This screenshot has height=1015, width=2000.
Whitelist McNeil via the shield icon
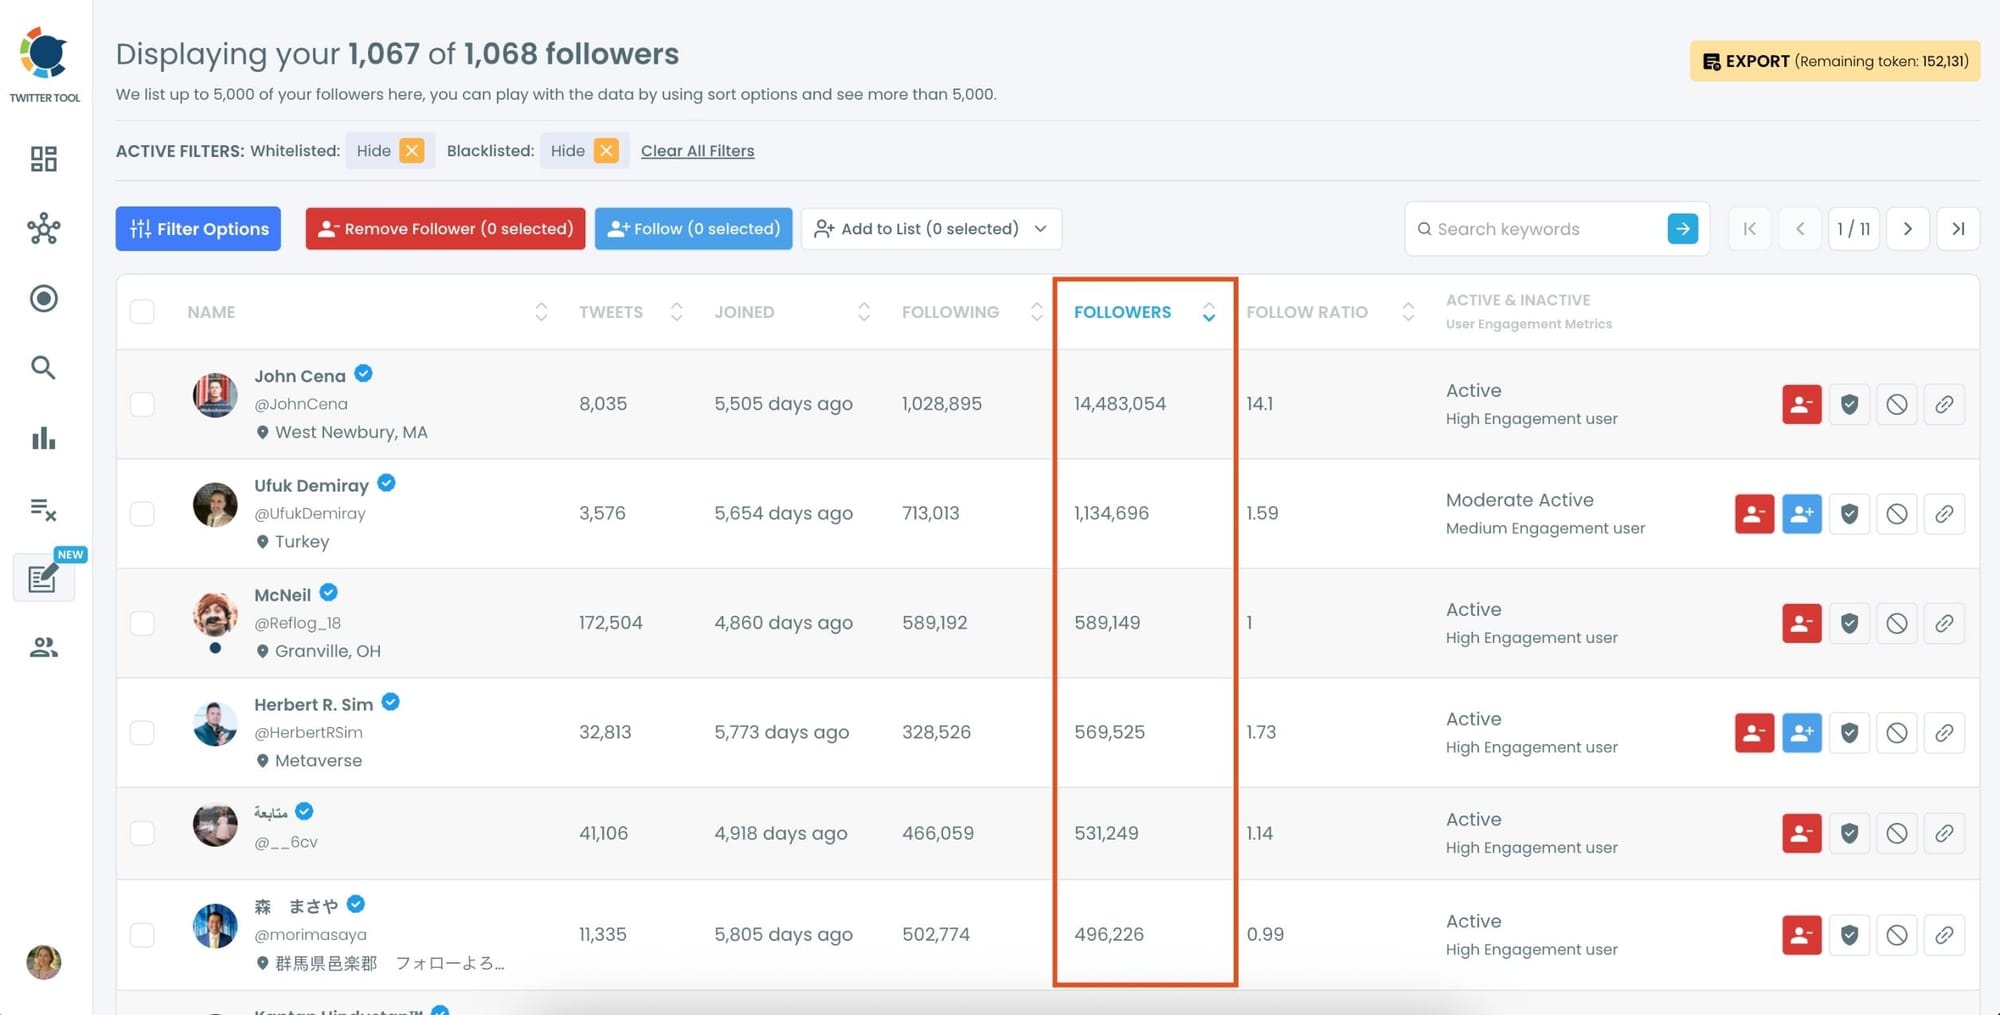pyautogui.click(x=1849, y=622)
